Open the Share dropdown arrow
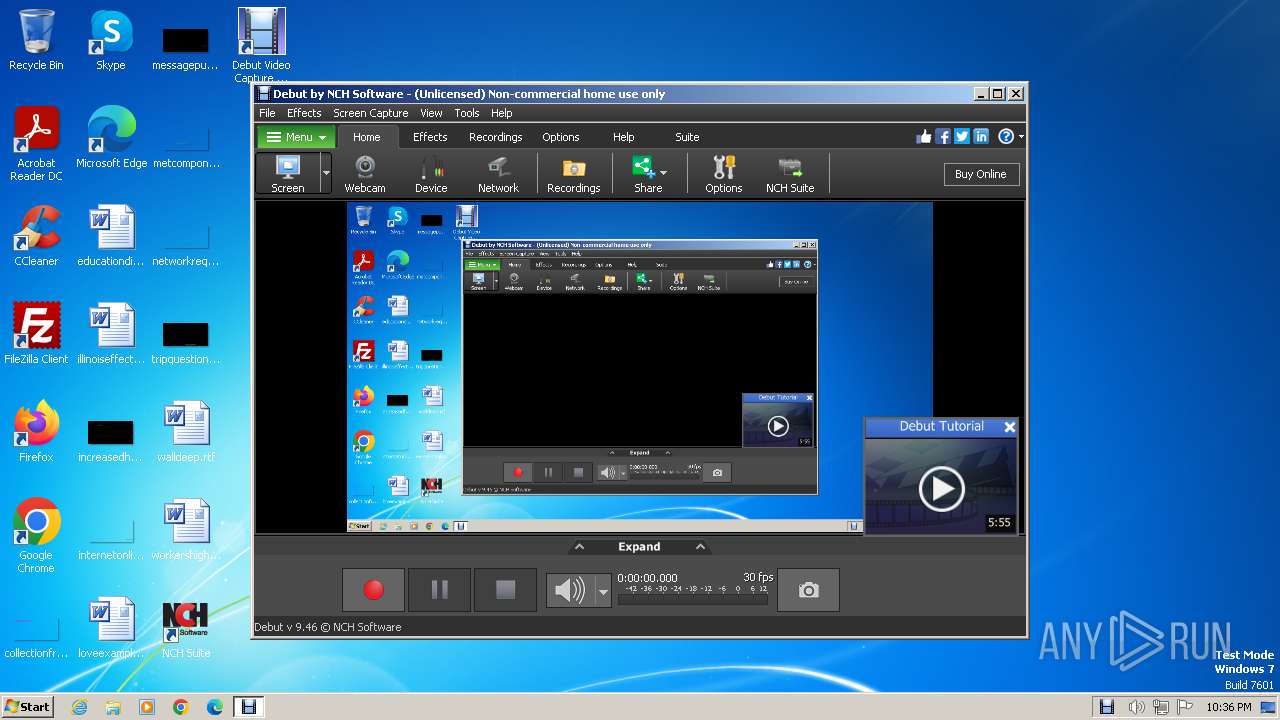The width and height of the screenshot is (1280, 720). coord(663,172)
